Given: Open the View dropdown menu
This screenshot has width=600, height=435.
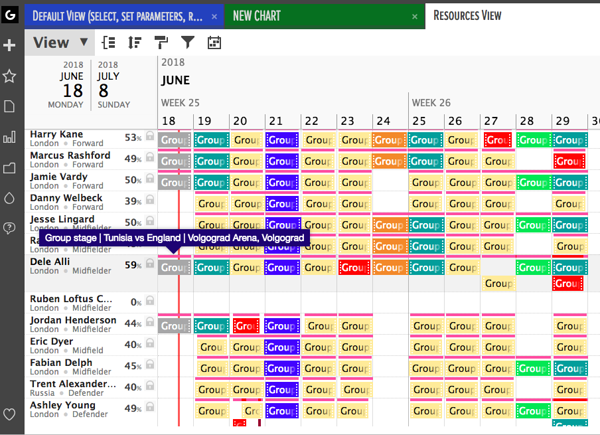Looking at the screenshot, I should [60, 42].
